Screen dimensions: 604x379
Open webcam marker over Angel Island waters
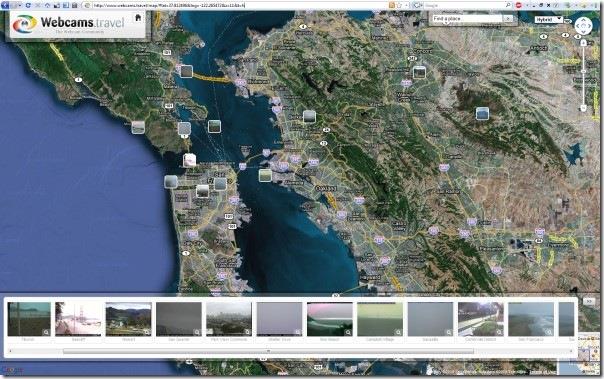pos(215,126)
